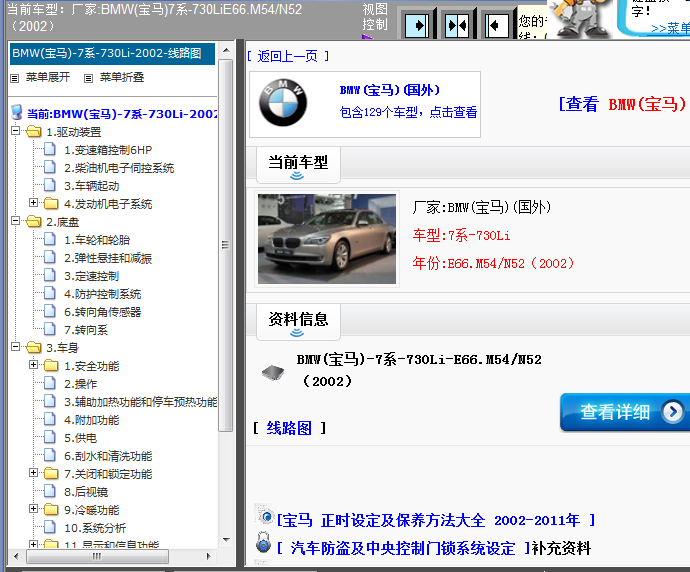Open 6.刮水和清洗功能 tree item
The height and width of the screenshot is (572, 690).
coord(108,456)
